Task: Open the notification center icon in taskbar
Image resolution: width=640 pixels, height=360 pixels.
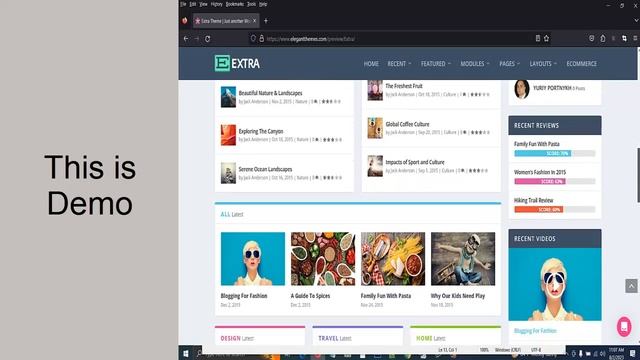Action: click(x=633, y=353)
